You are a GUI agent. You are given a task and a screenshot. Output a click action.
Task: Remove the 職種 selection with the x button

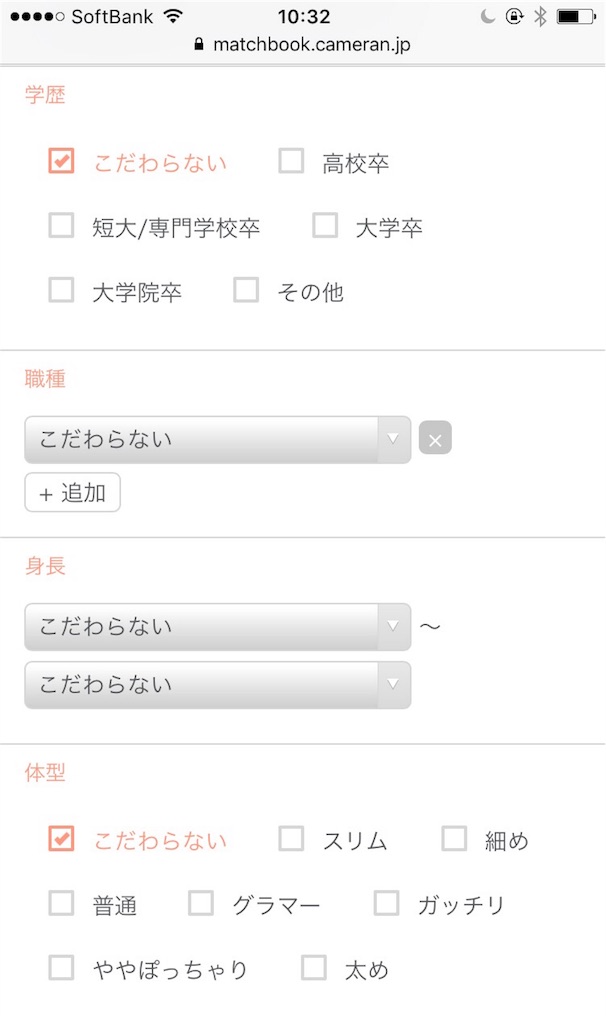point(435,438)
